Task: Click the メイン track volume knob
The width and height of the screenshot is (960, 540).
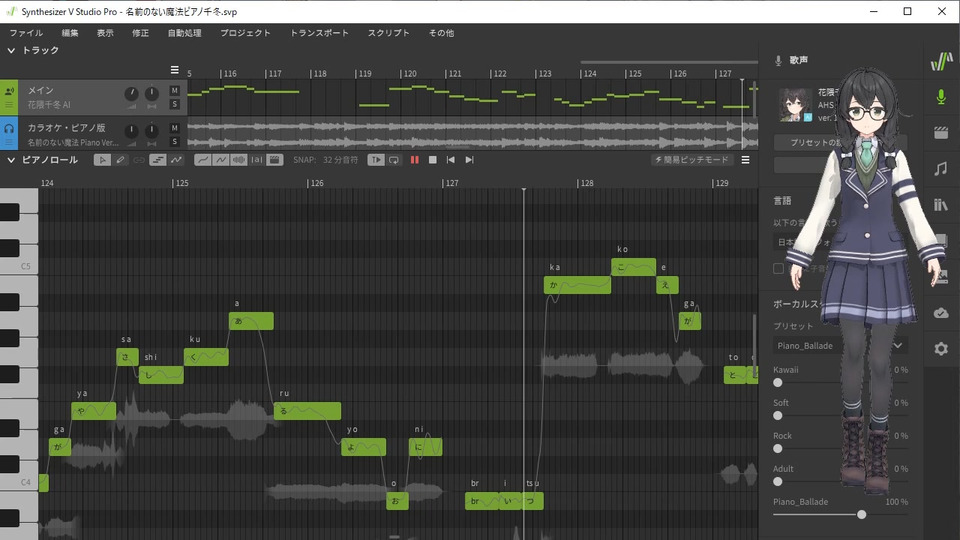Action: pos(132,94)
